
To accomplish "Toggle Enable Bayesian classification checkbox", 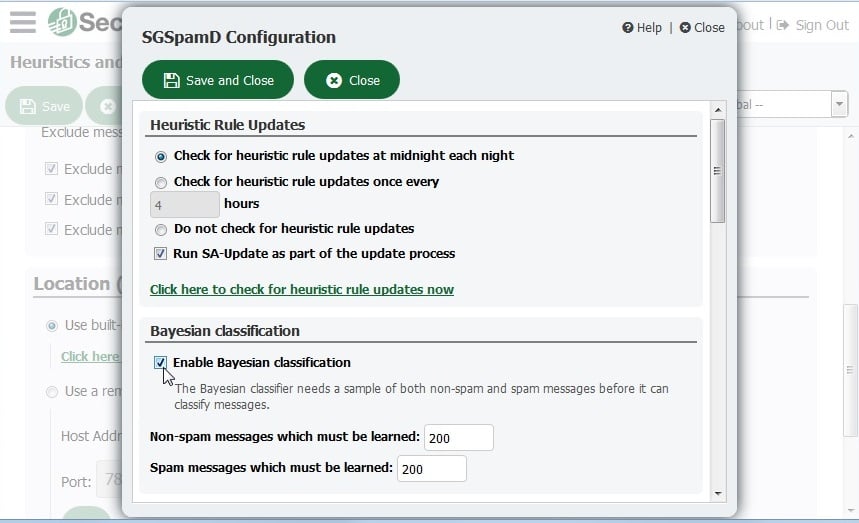I will pos(160,363).
